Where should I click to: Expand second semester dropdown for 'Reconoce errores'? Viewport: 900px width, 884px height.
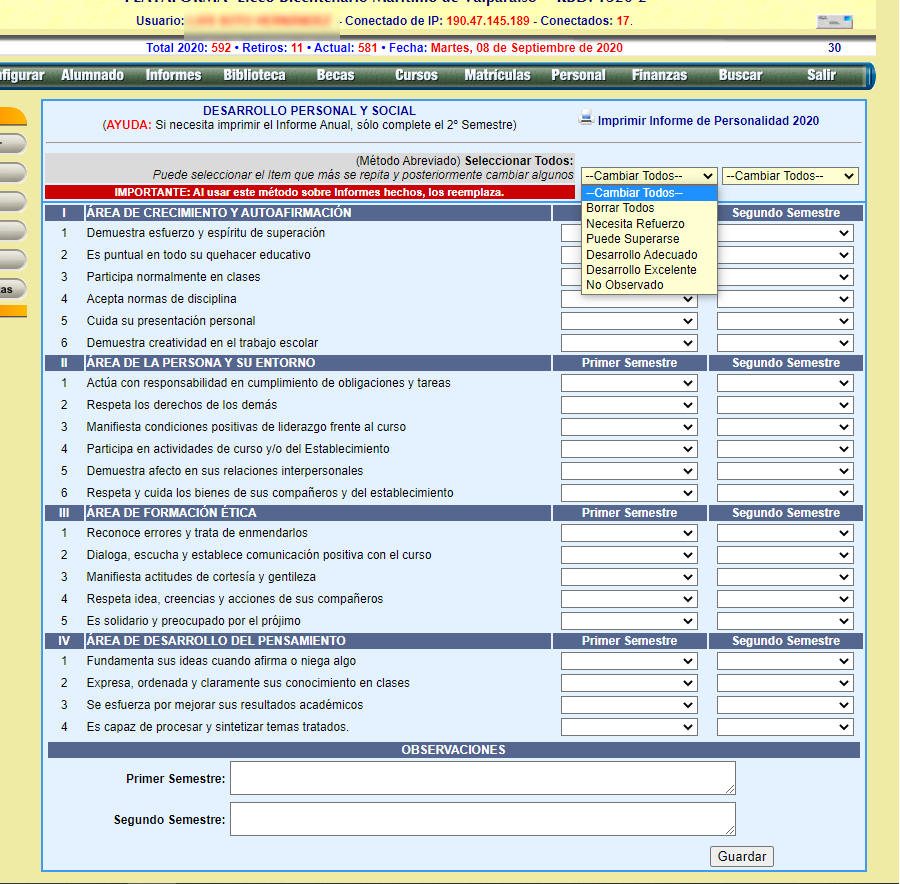pos(785,533)
